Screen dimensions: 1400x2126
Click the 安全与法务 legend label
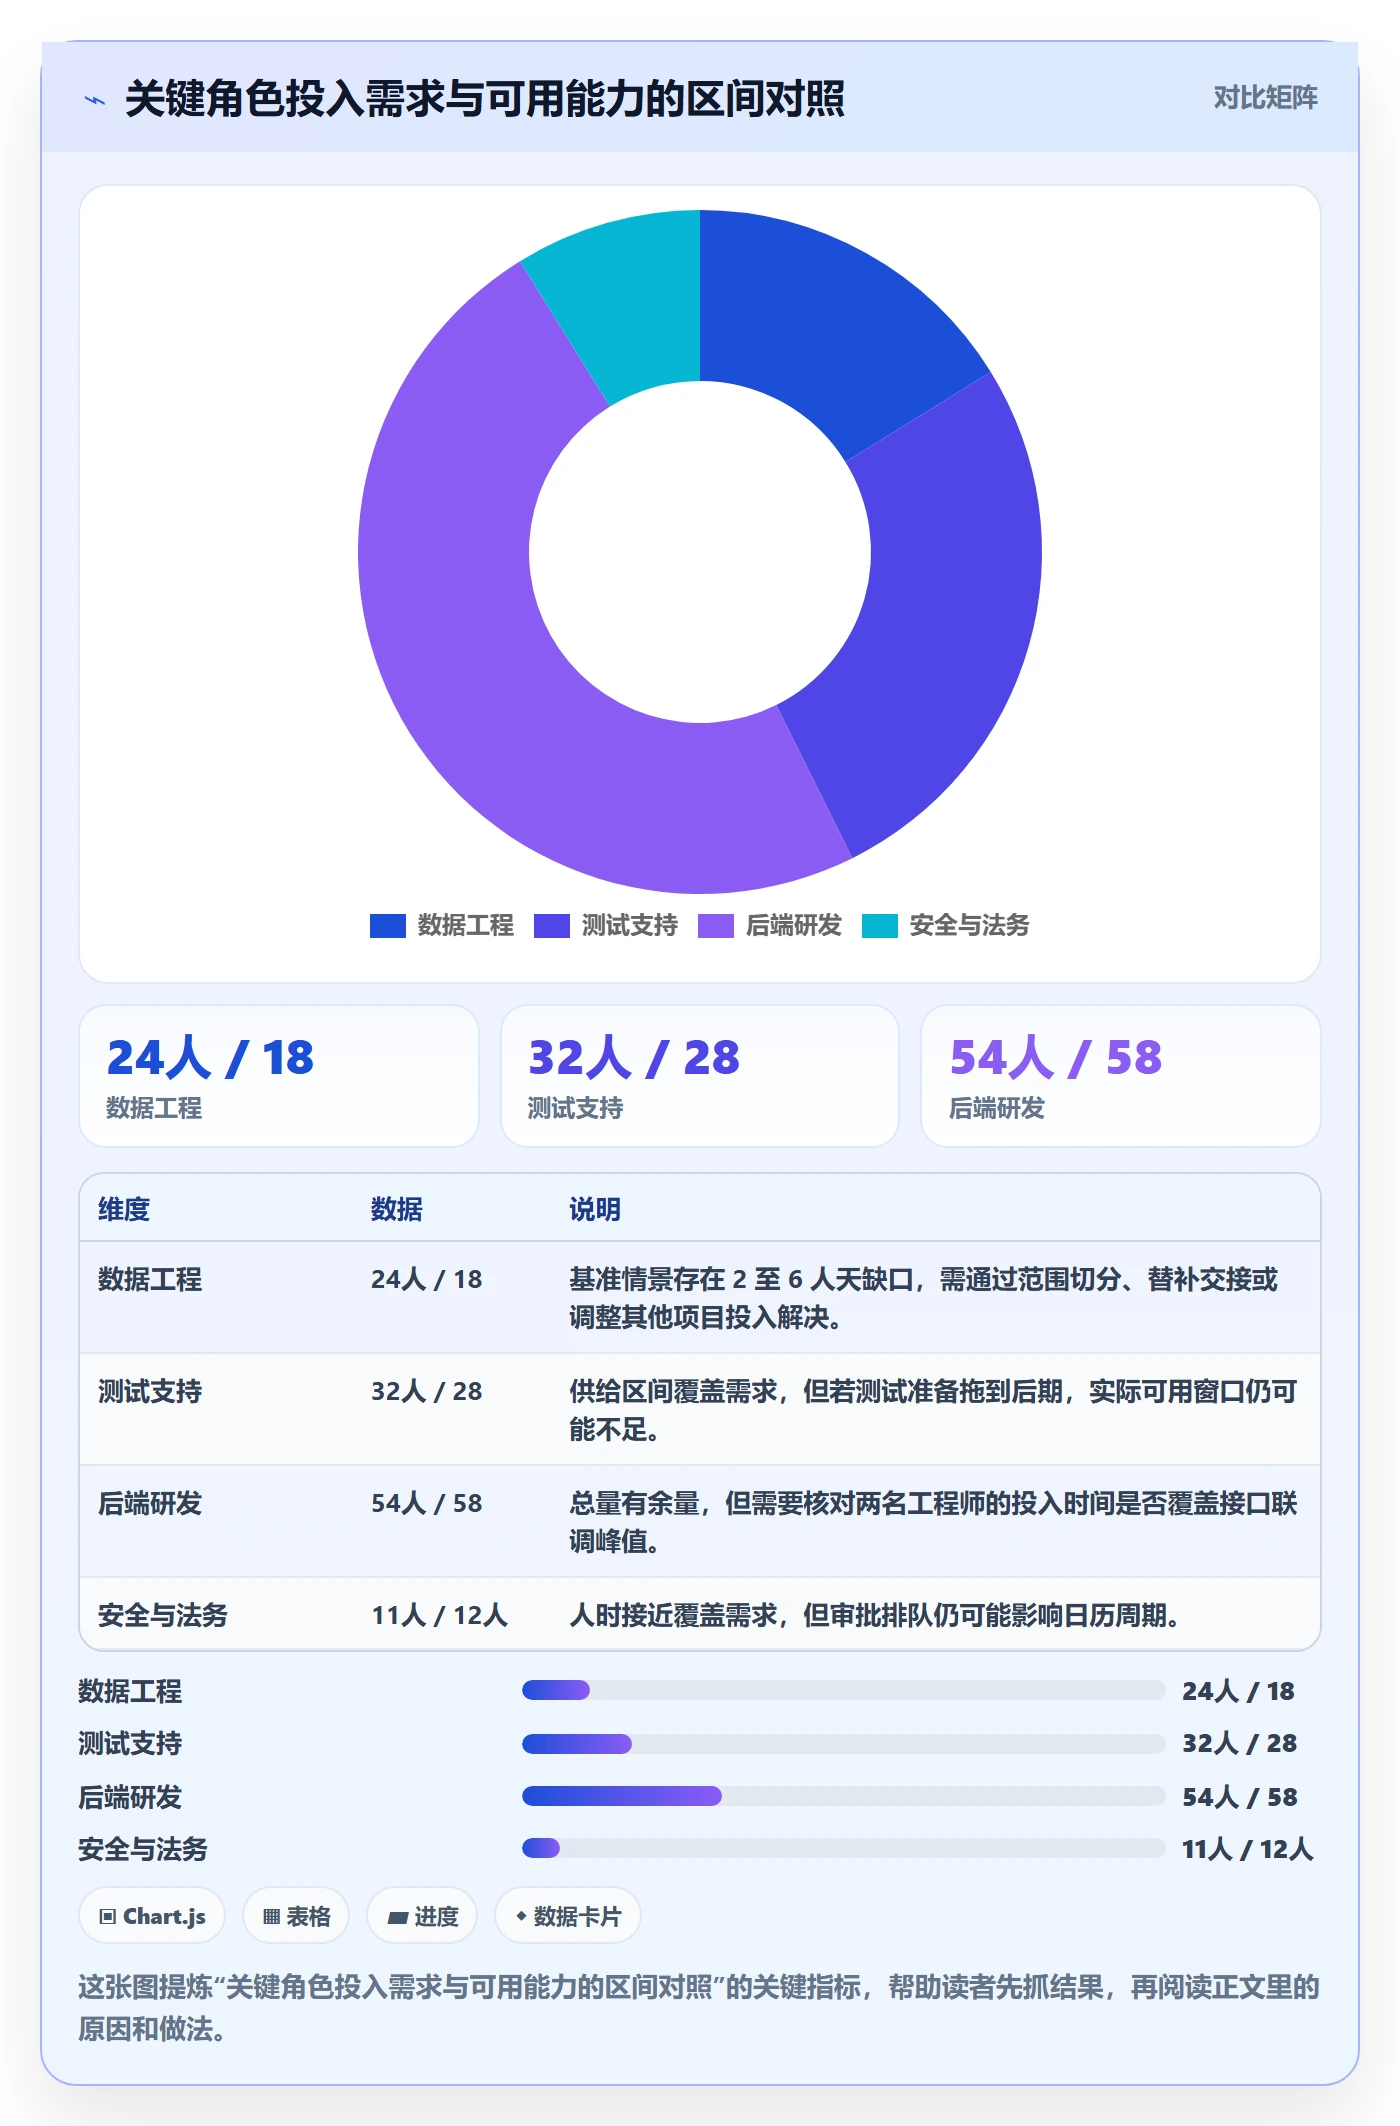(969, 926)
